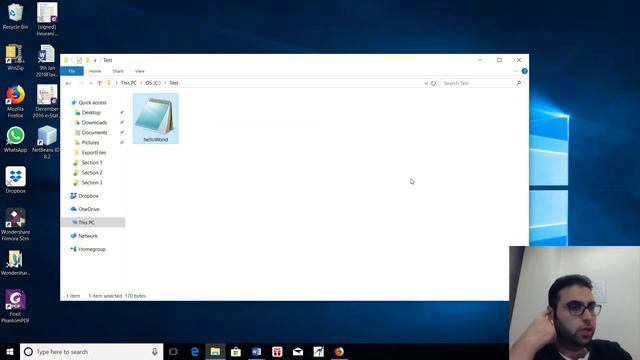Click the taskbar Type here to search box
Screen dimensions: 640x360
tap(91, 352)
